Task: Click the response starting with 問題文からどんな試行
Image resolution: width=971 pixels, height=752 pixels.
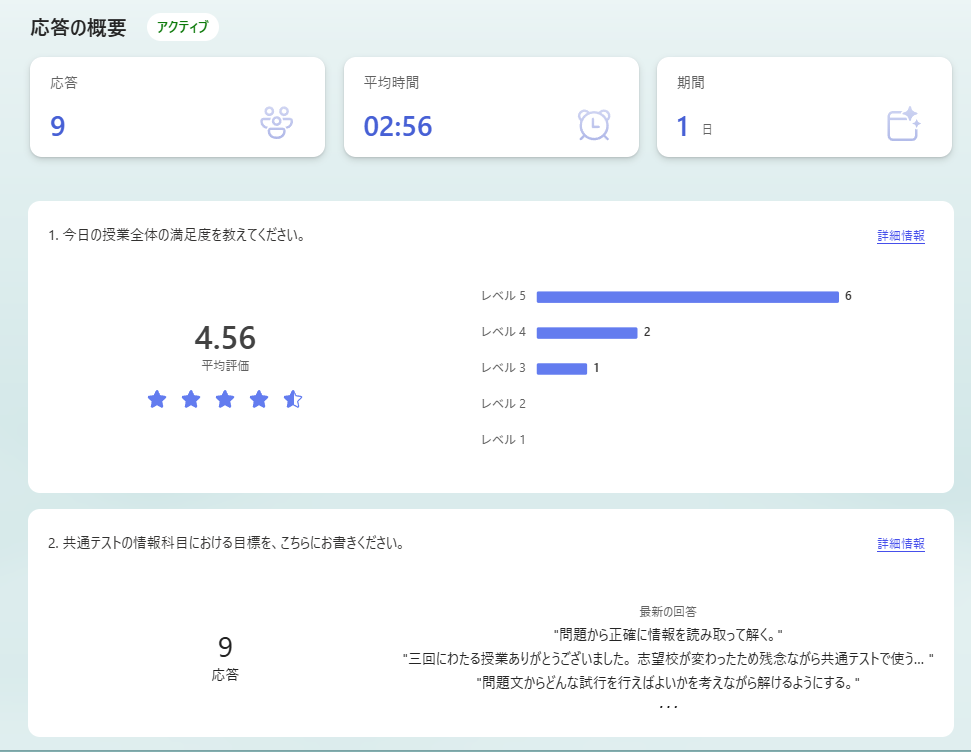Action: 667,683
